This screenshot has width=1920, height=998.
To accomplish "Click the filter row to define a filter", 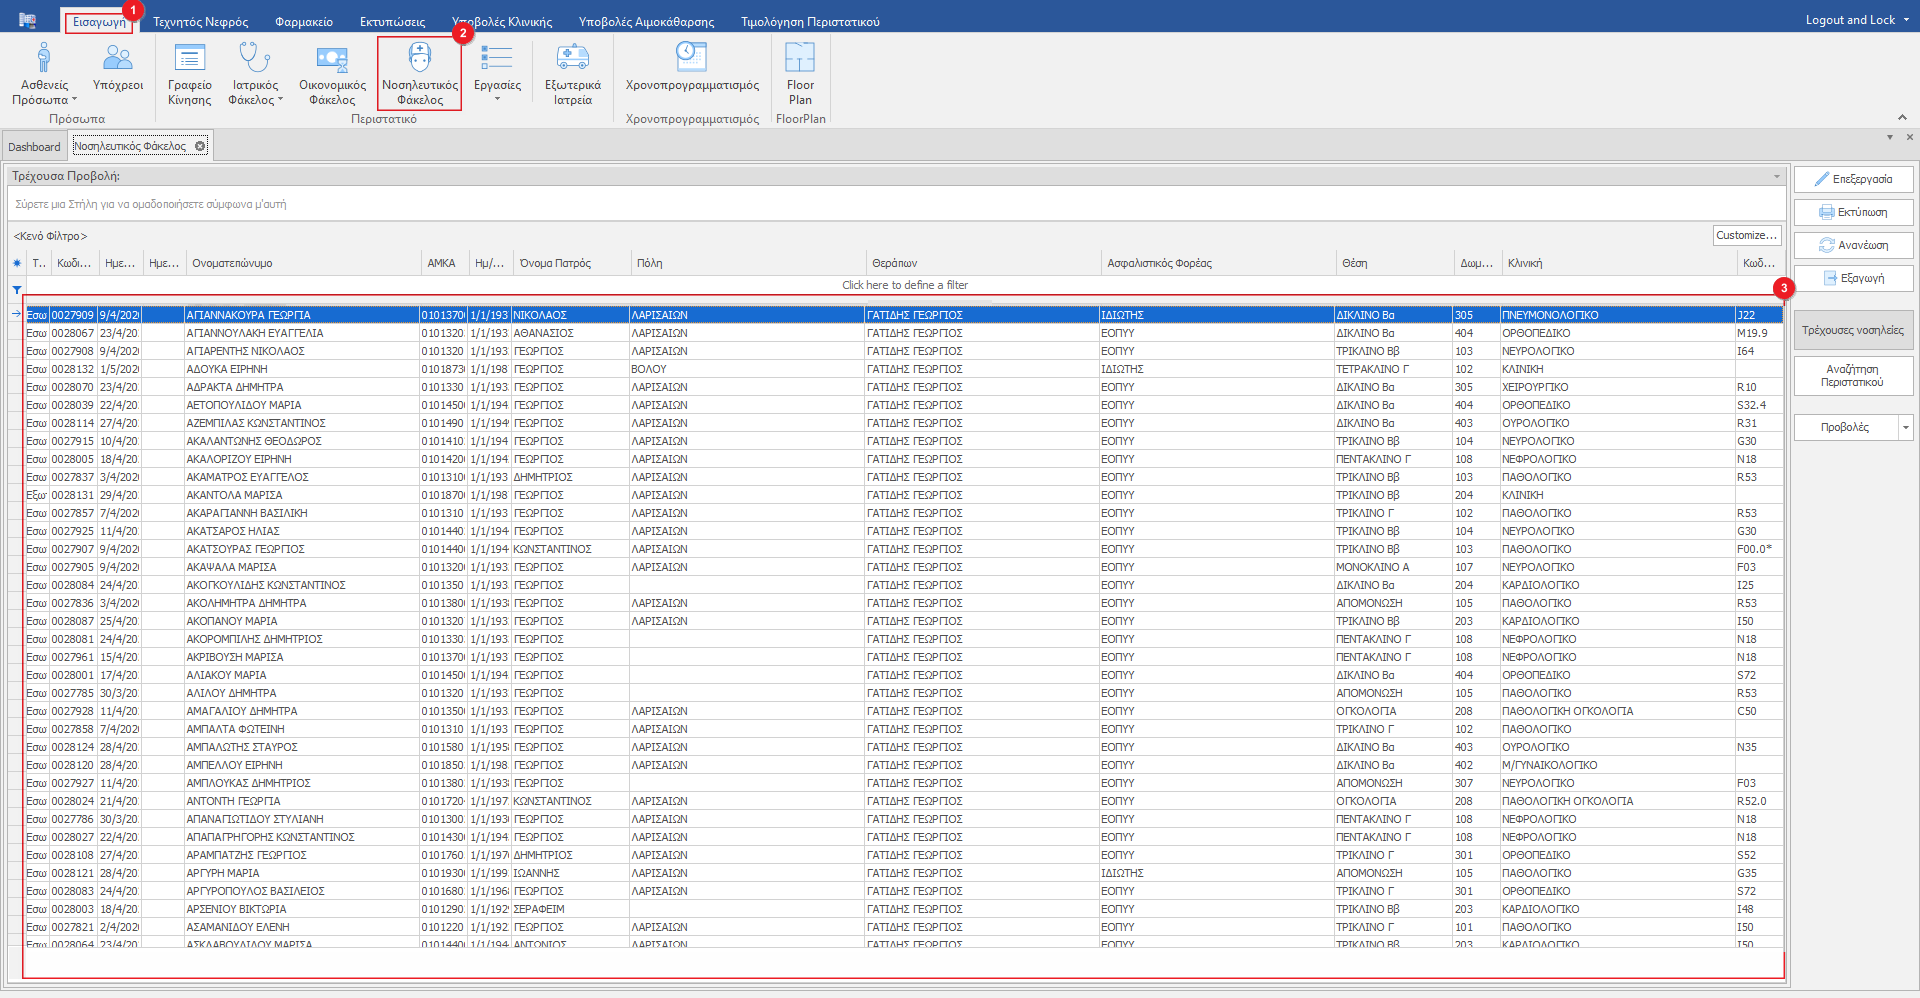I will pos(904,285).
